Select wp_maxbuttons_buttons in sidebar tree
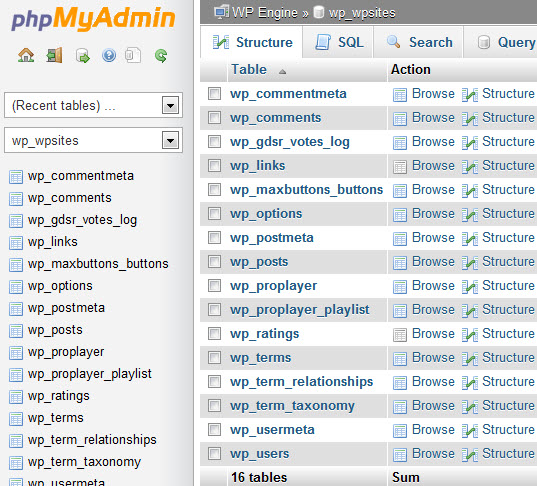Image resolution: width=537 pixels, height=486 pixels. [98, 264]
